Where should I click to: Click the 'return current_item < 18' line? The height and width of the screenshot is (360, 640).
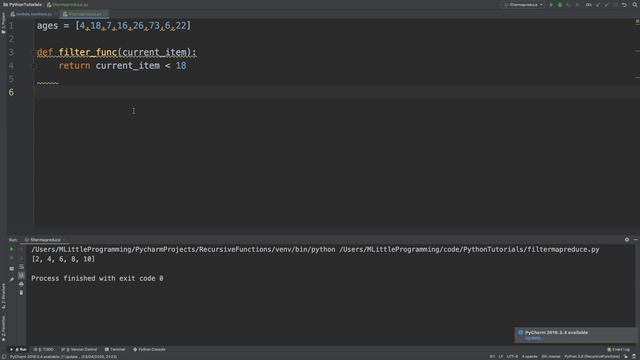122,66
